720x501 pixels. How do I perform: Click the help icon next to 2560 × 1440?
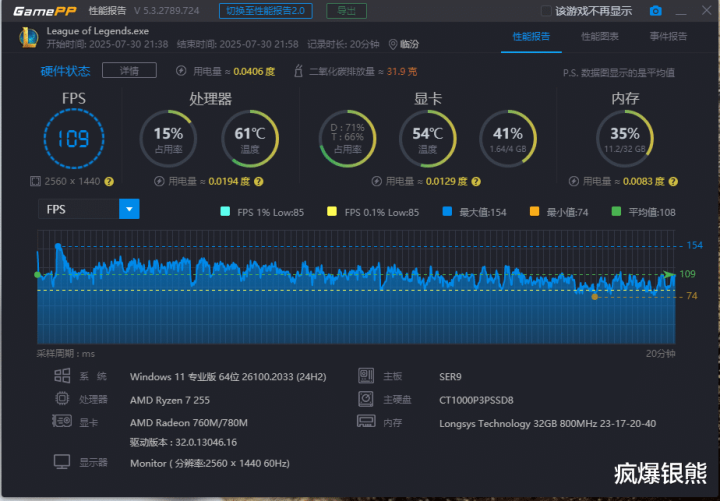pos(109,181)
